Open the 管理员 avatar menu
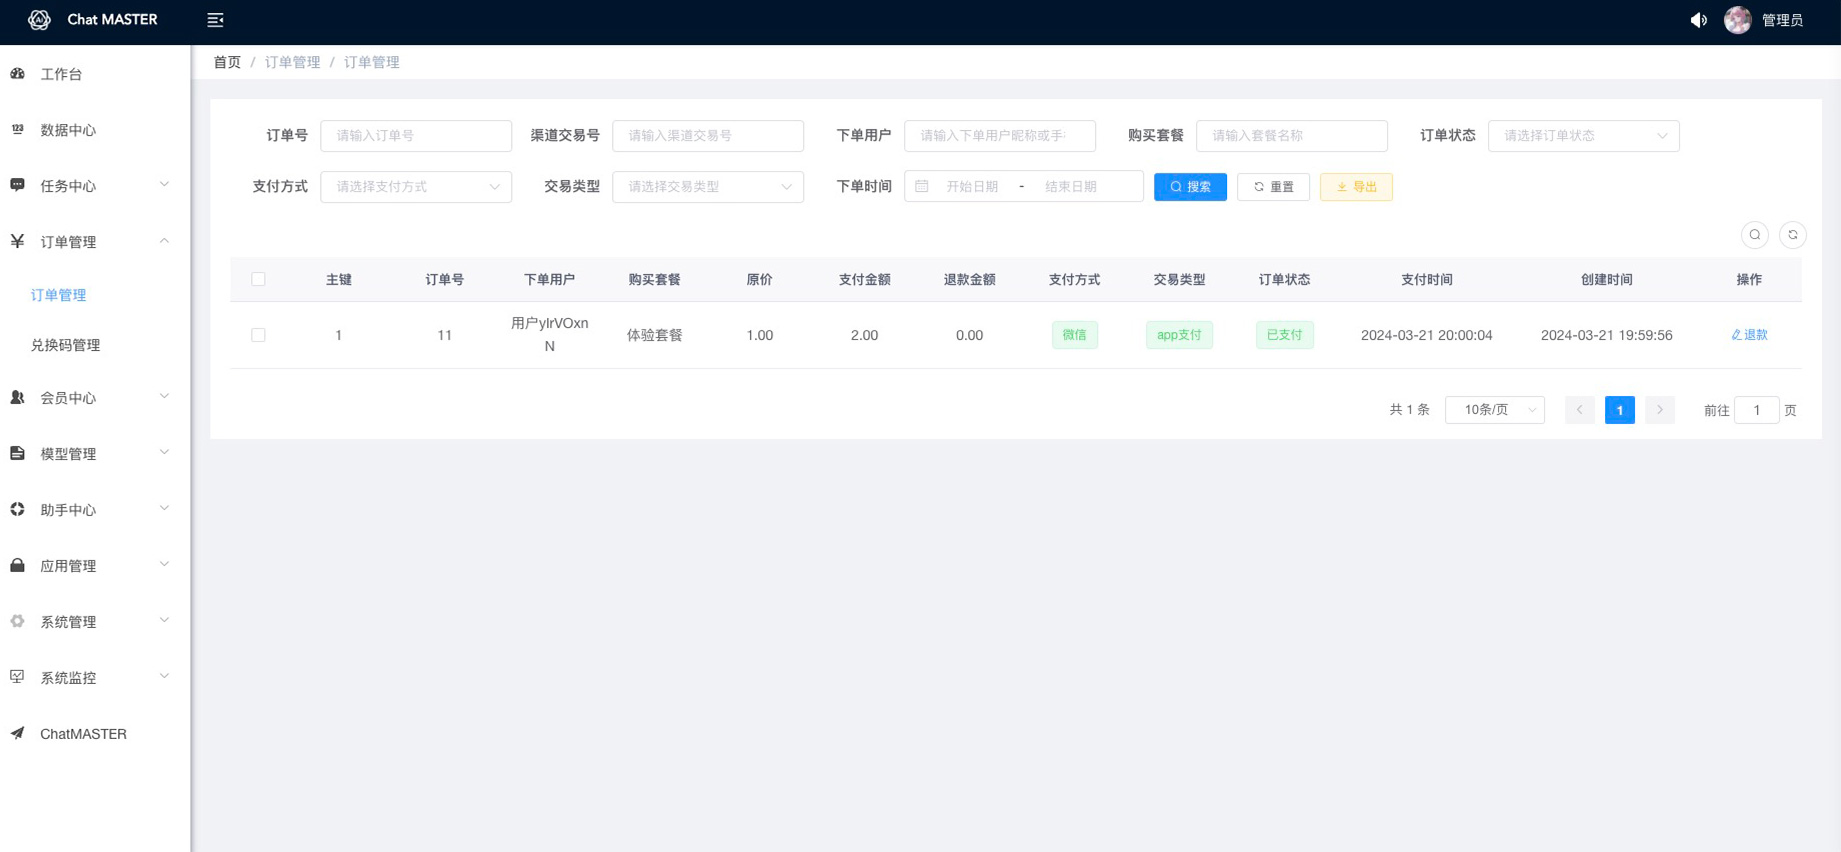 click(x=1765, y=20)
